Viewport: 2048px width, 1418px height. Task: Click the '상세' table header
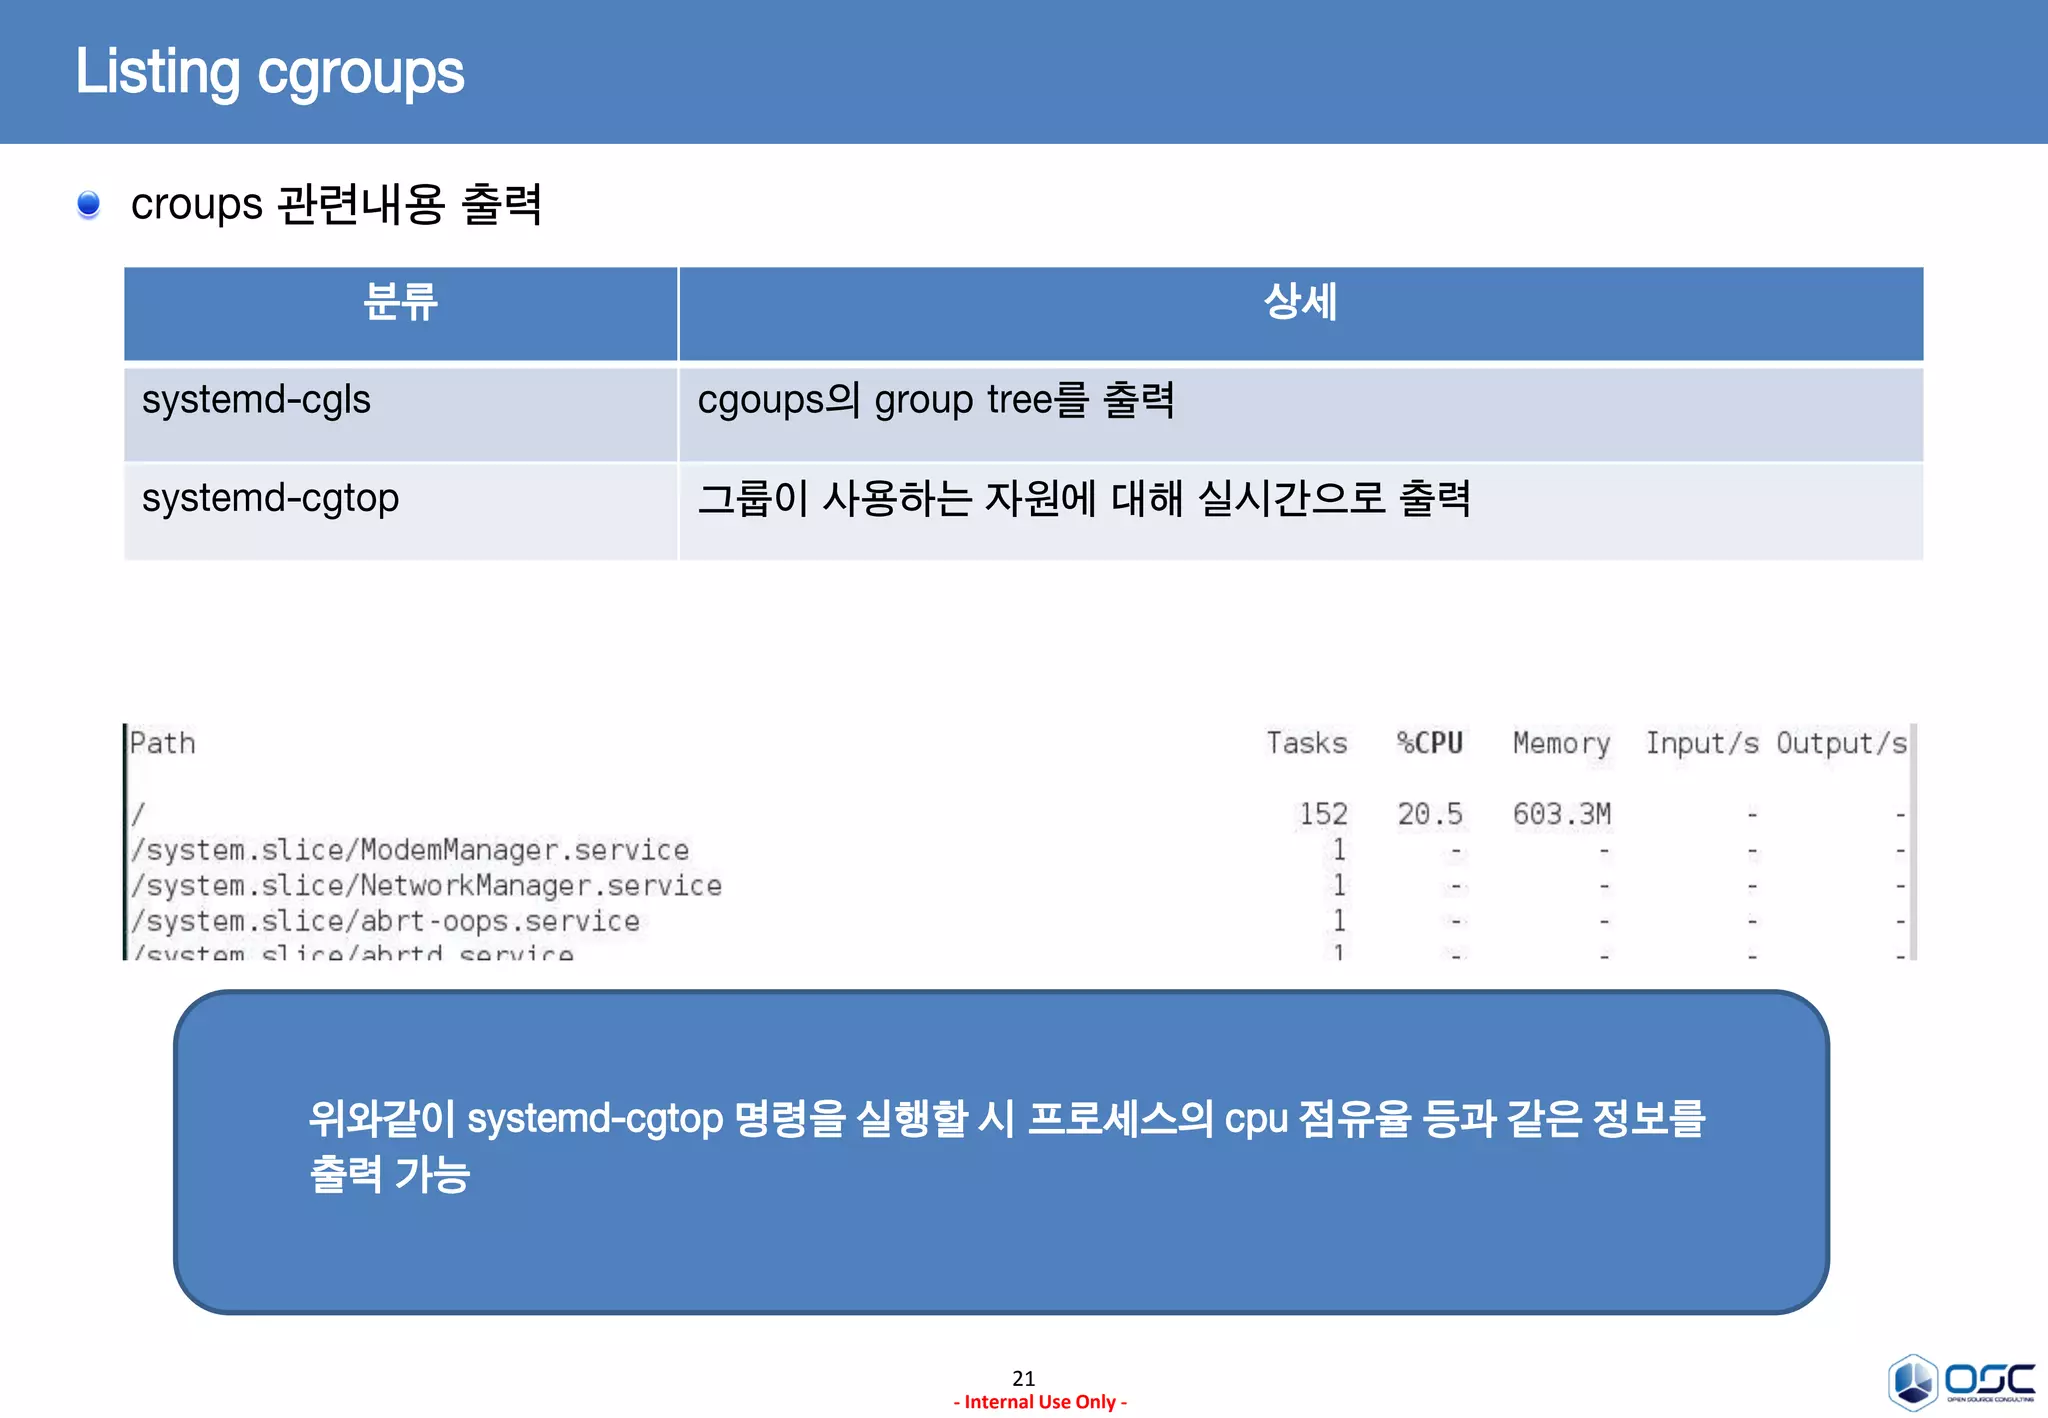[1300, 312]
